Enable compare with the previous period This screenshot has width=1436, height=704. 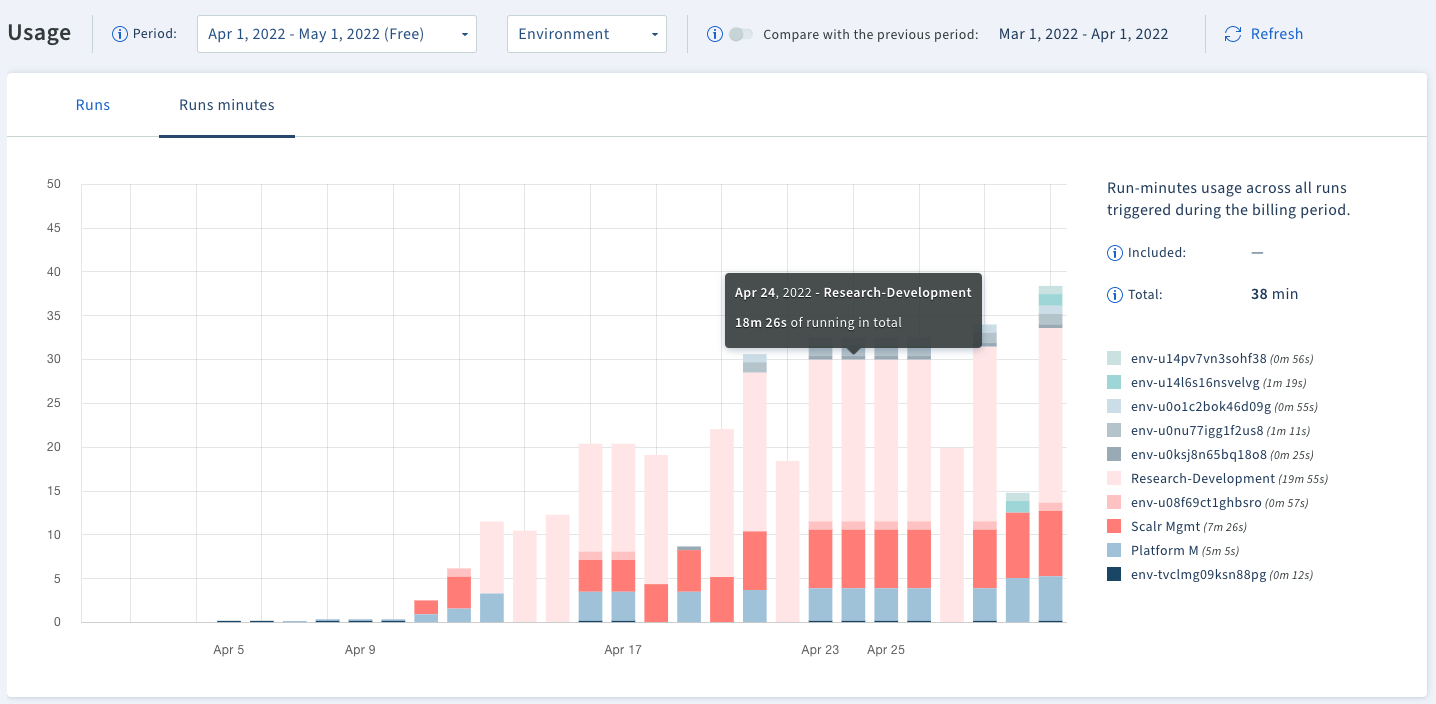pos(740,33)
